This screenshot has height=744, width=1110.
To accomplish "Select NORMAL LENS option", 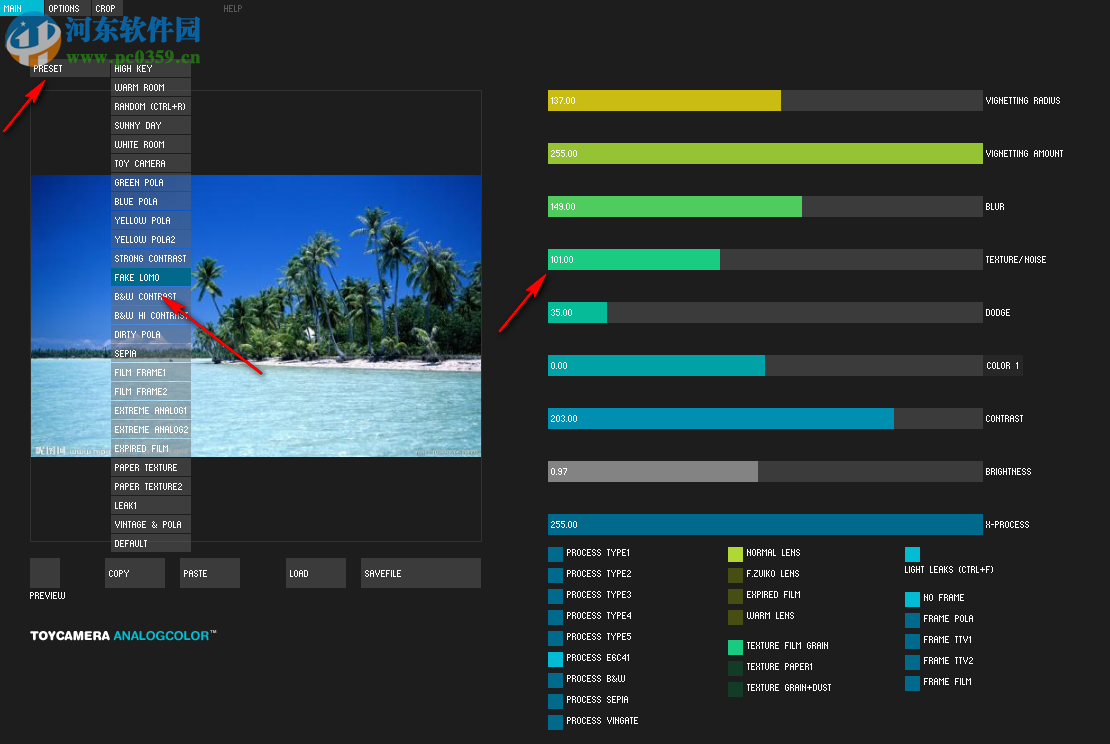I will 736,554.
